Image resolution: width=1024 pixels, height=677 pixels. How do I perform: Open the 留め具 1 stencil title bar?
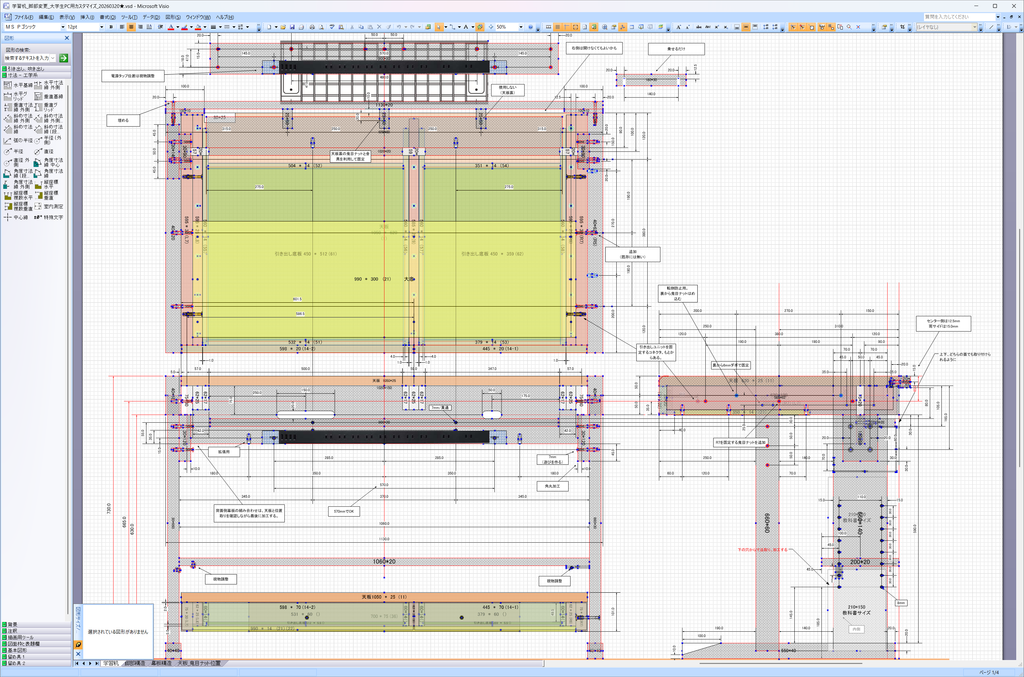coord(36,657)
